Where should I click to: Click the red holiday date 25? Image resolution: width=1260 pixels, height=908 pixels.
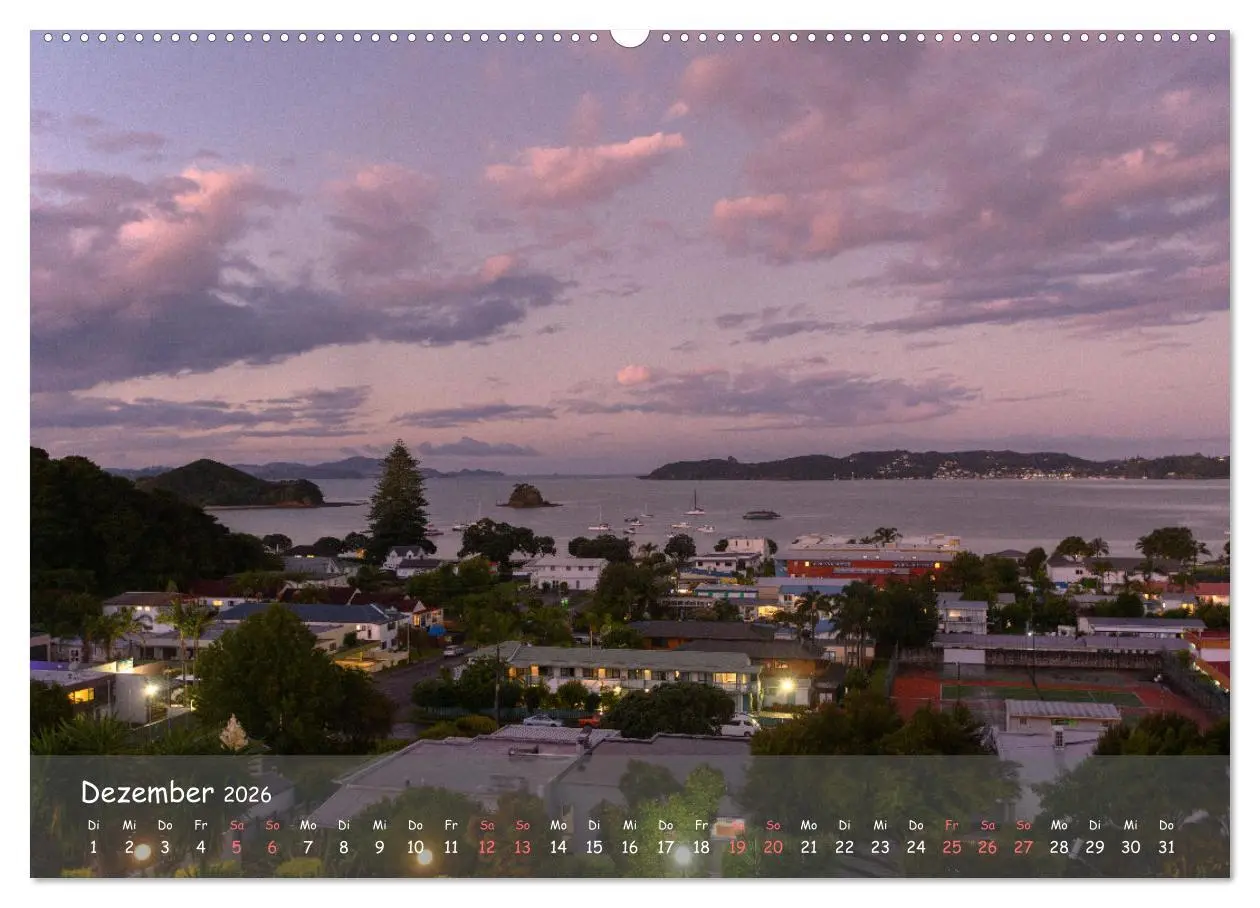(x=952, y=847)
